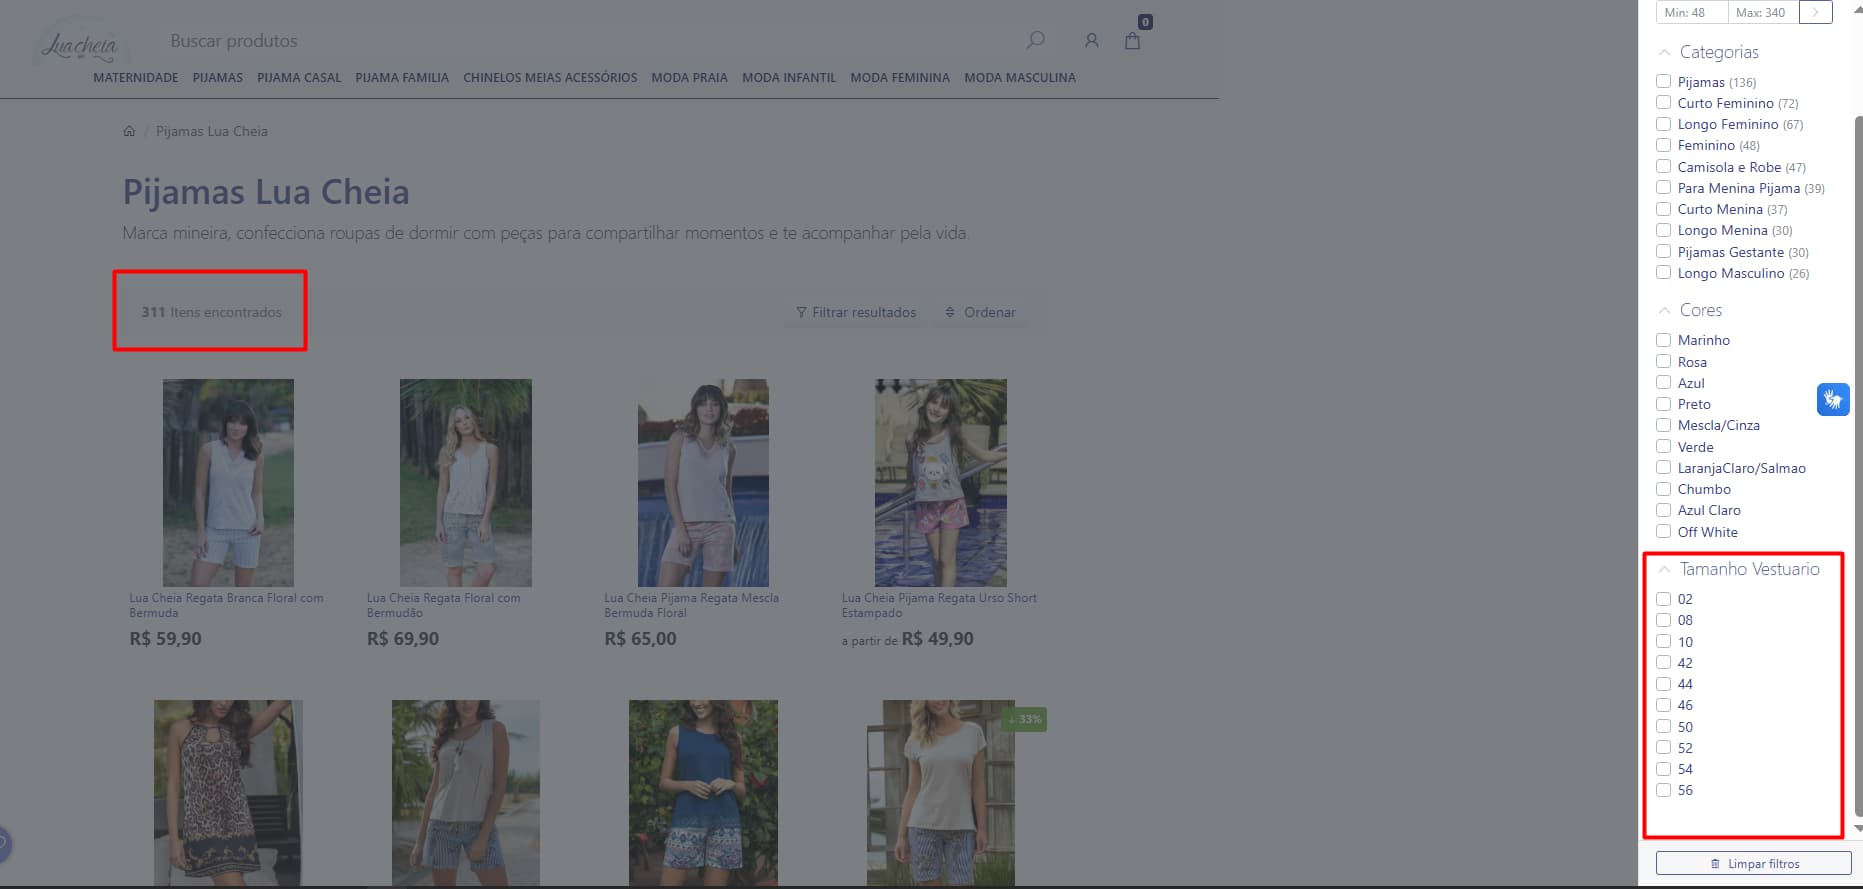Check the Curto Feminino category checkbox
Viewport: 1863px width, 889px height.
pos(1664,102)
